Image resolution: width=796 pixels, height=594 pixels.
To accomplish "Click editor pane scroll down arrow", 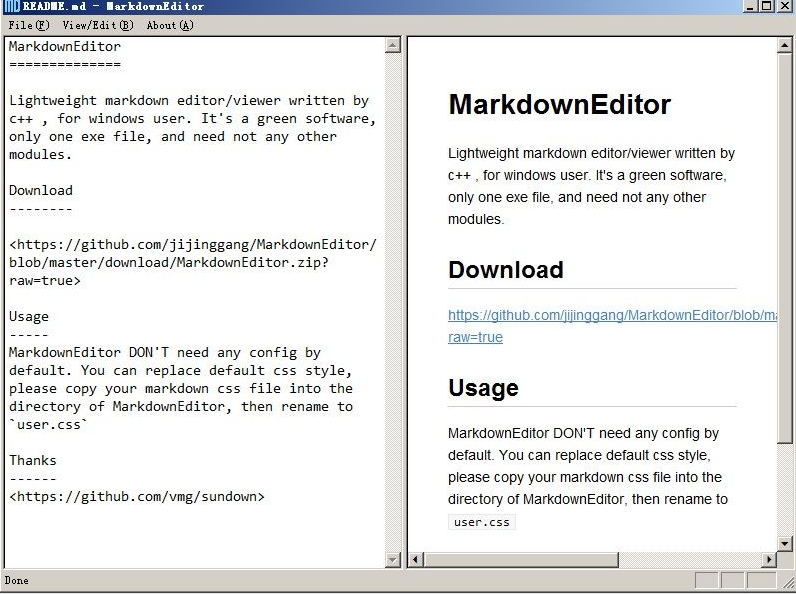I will coord(393,559).
